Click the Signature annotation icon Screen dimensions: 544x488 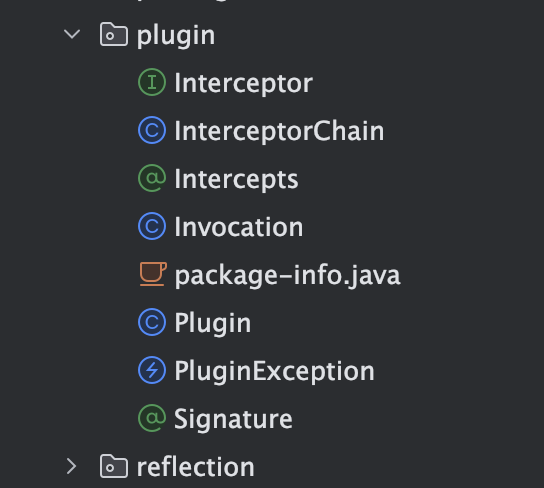[x=152, y=418]
